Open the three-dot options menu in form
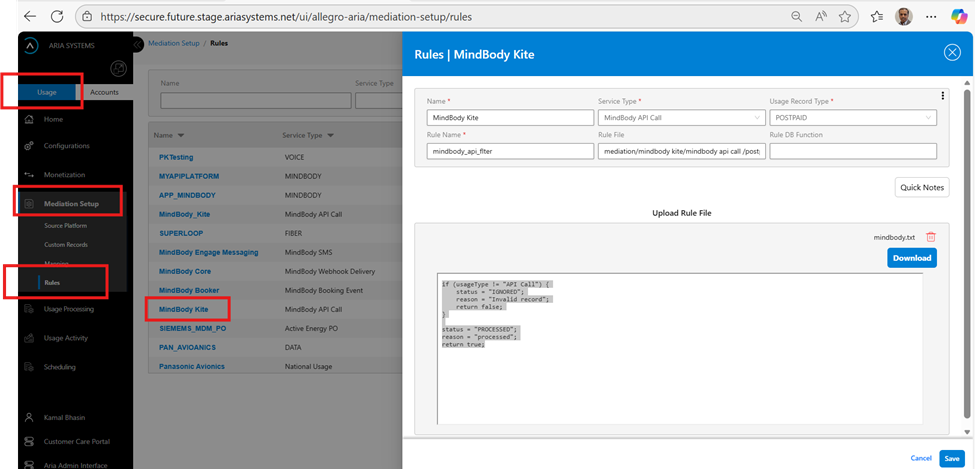 942,96
